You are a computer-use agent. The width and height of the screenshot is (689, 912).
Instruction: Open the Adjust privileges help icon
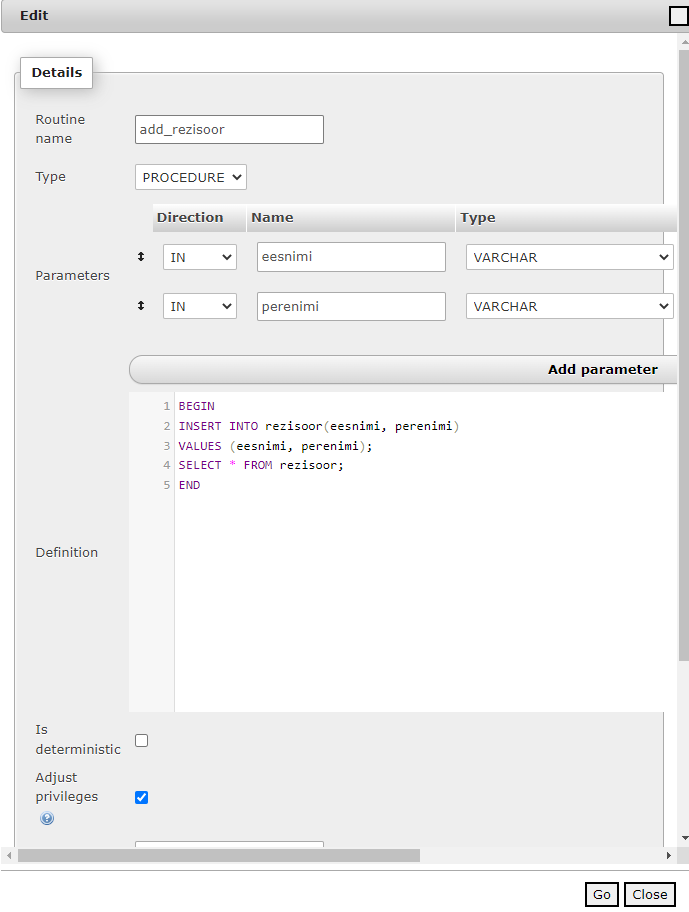(47, 818)
